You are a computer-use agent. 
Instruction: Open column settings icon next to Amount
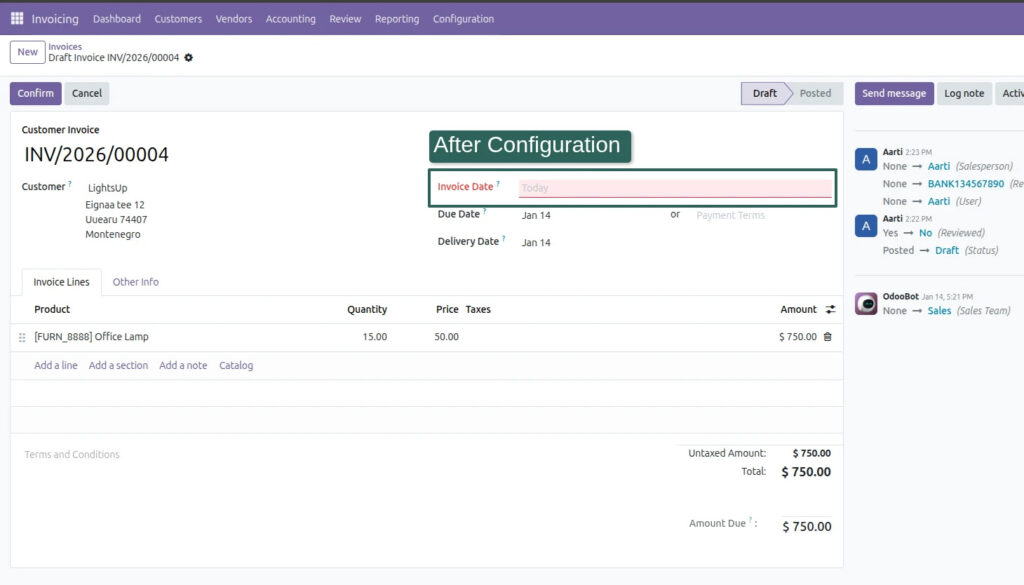pyautogui.click(x=828, y=310)
